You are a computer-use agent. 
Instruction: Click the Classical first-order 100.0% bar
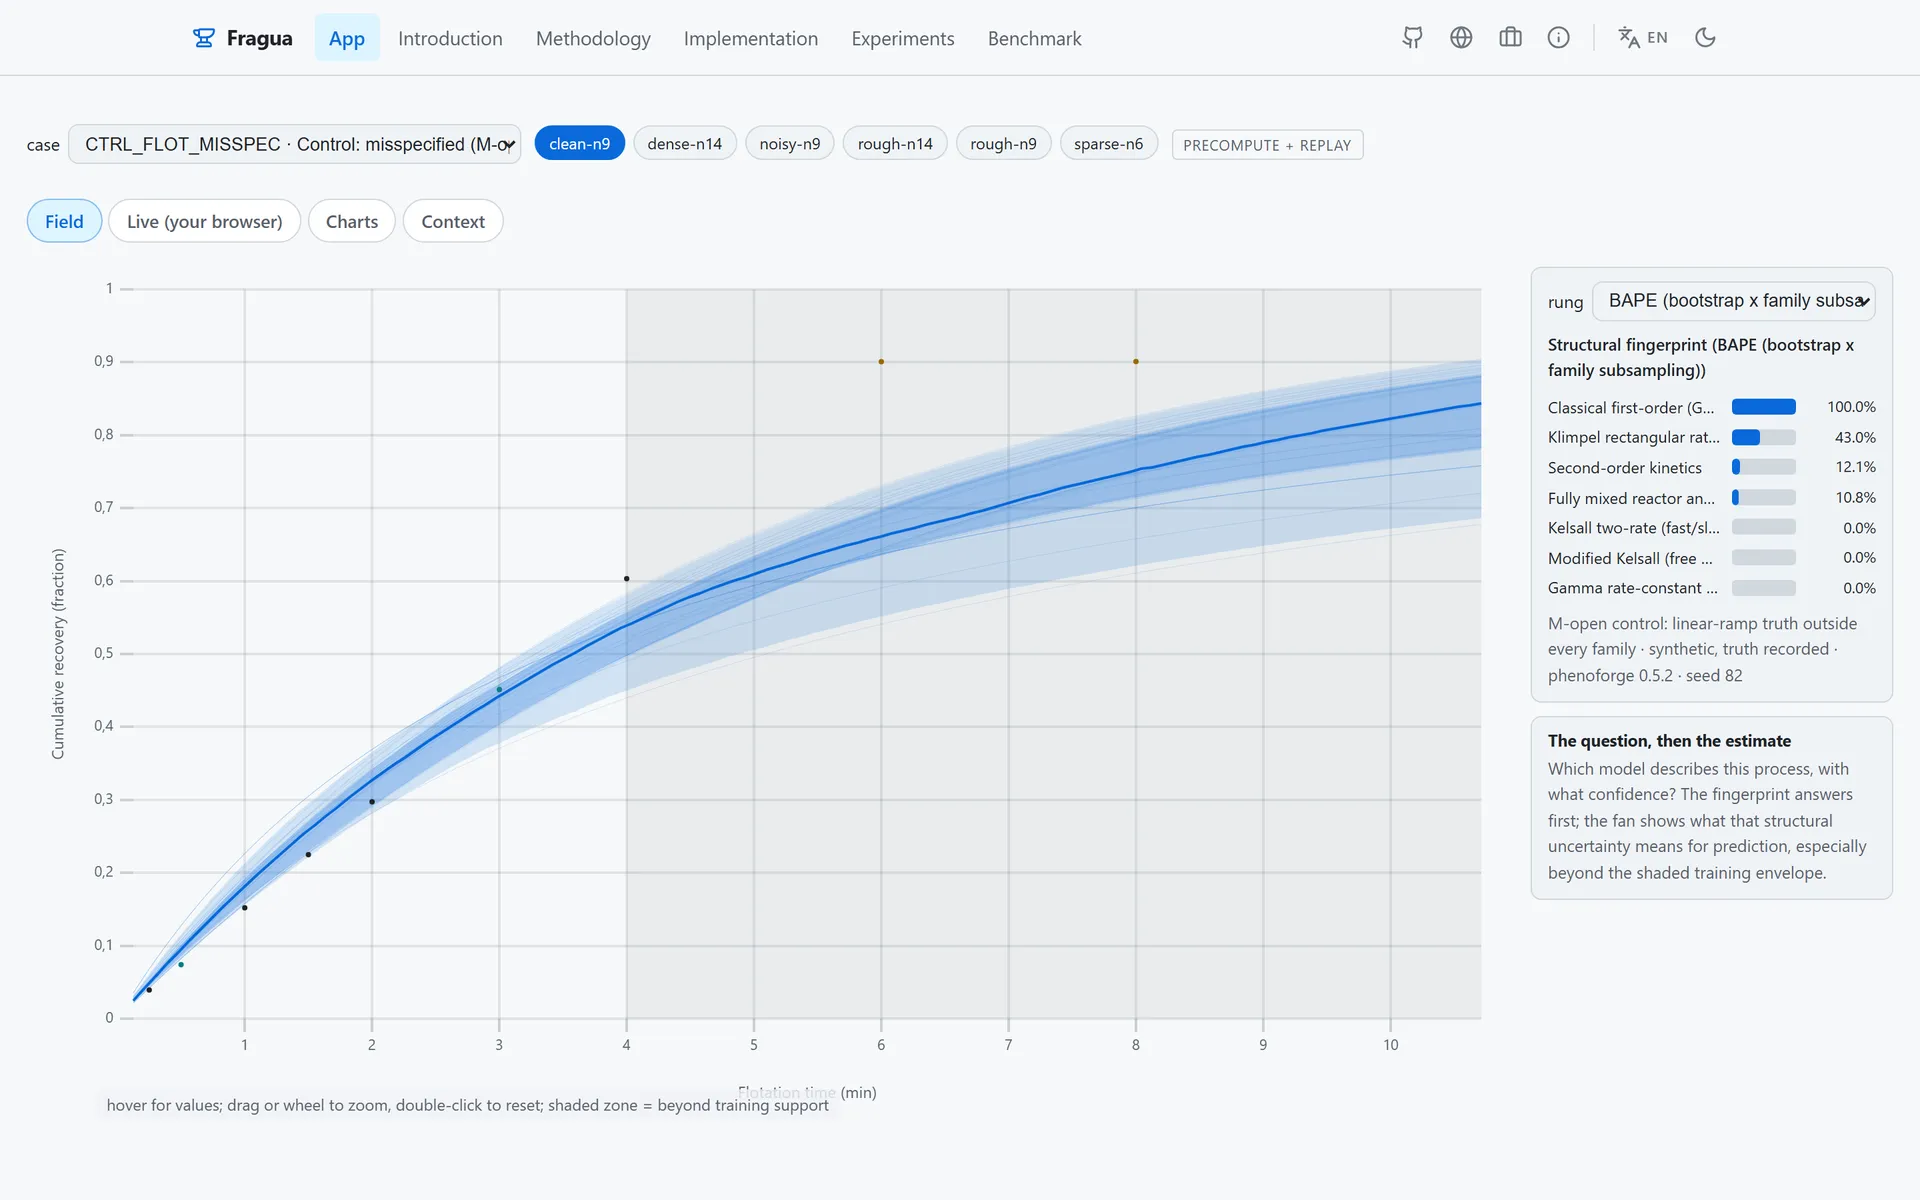(1763, 407)
